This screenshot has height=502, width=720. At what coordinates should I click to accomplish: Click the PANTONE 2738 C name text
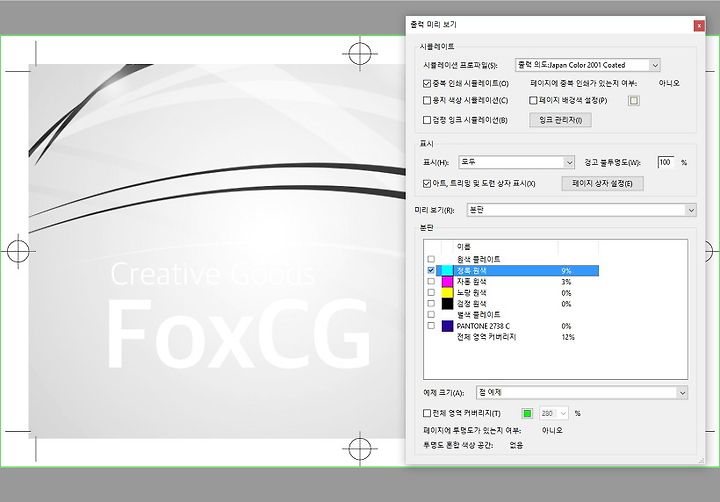coord(483,326)
